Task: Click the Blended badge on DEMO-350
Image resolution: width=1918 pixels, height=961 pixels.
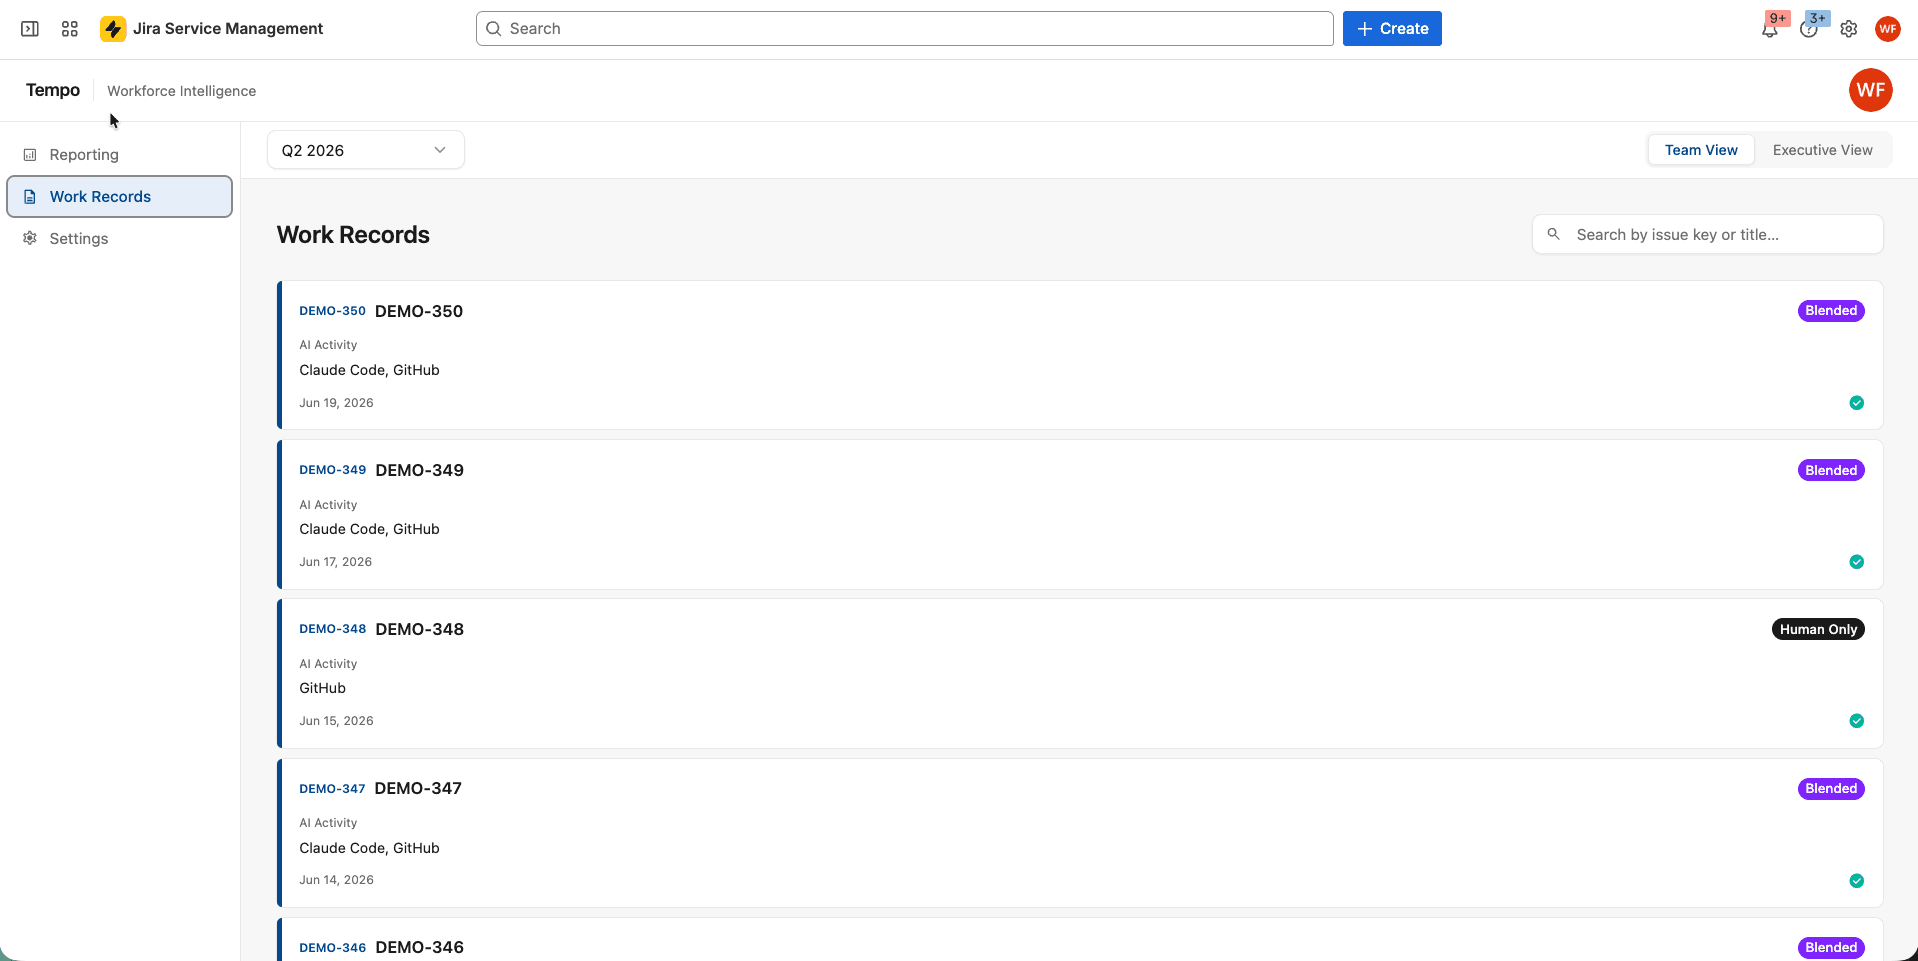Action: [x=1831, y=311]
